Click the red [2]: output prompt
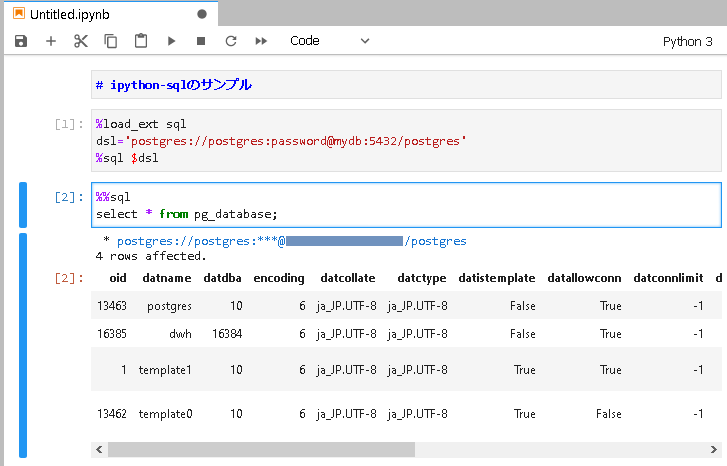 [x=69, y=278]
